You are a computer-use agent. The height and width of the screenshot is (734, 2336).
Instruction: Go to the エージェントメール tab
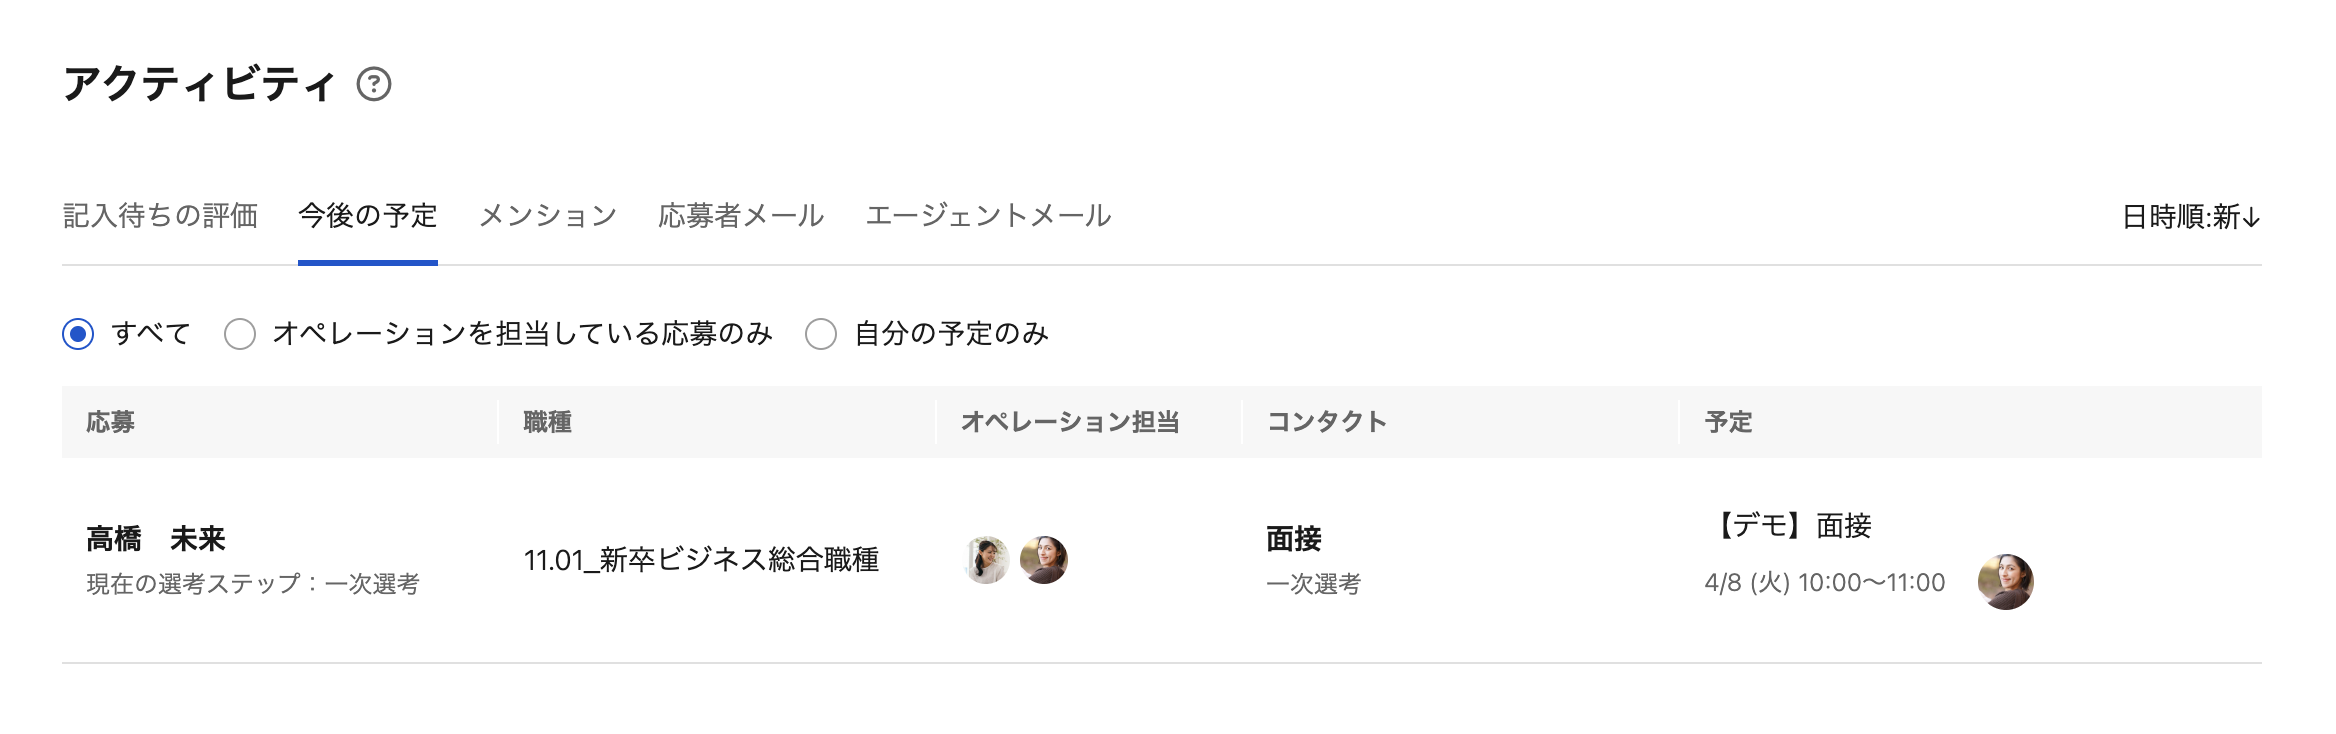point(988,216)
